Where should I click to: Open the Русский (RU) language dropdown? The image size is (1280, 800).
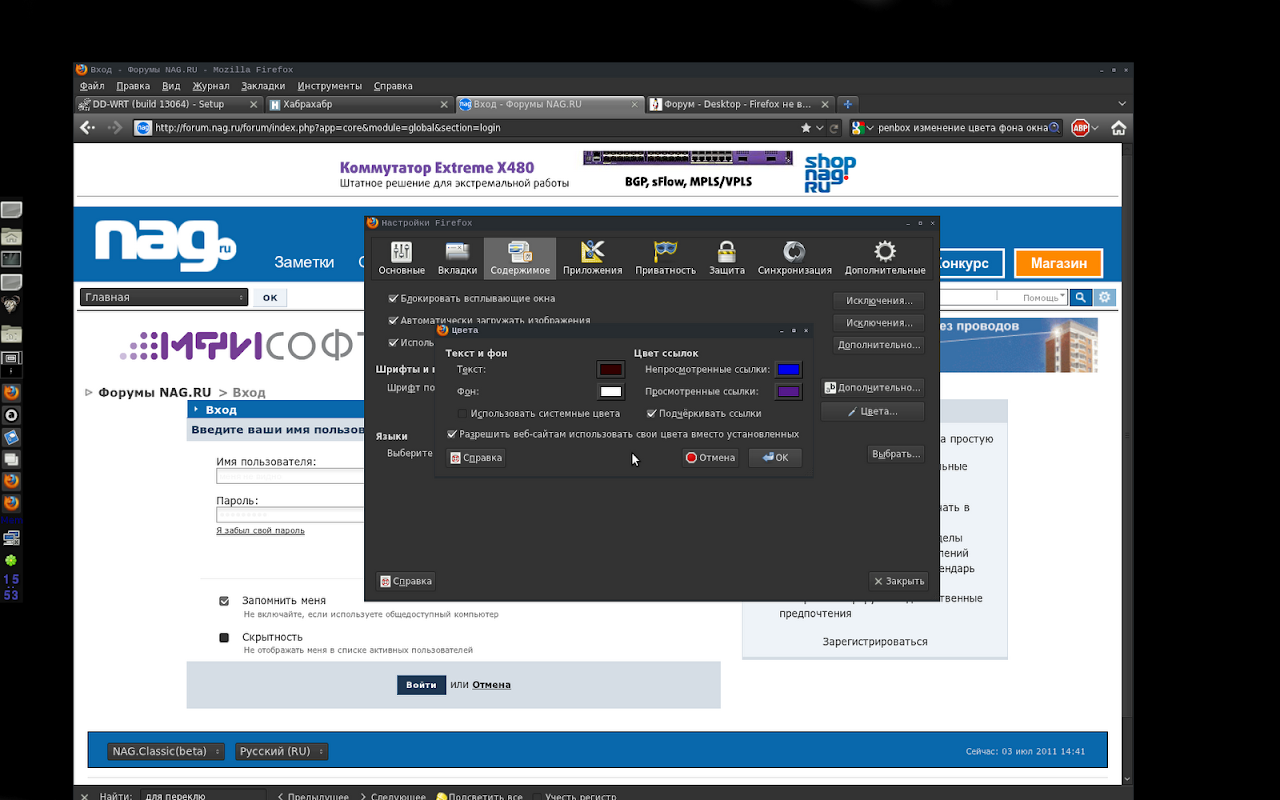click(281, 752)
